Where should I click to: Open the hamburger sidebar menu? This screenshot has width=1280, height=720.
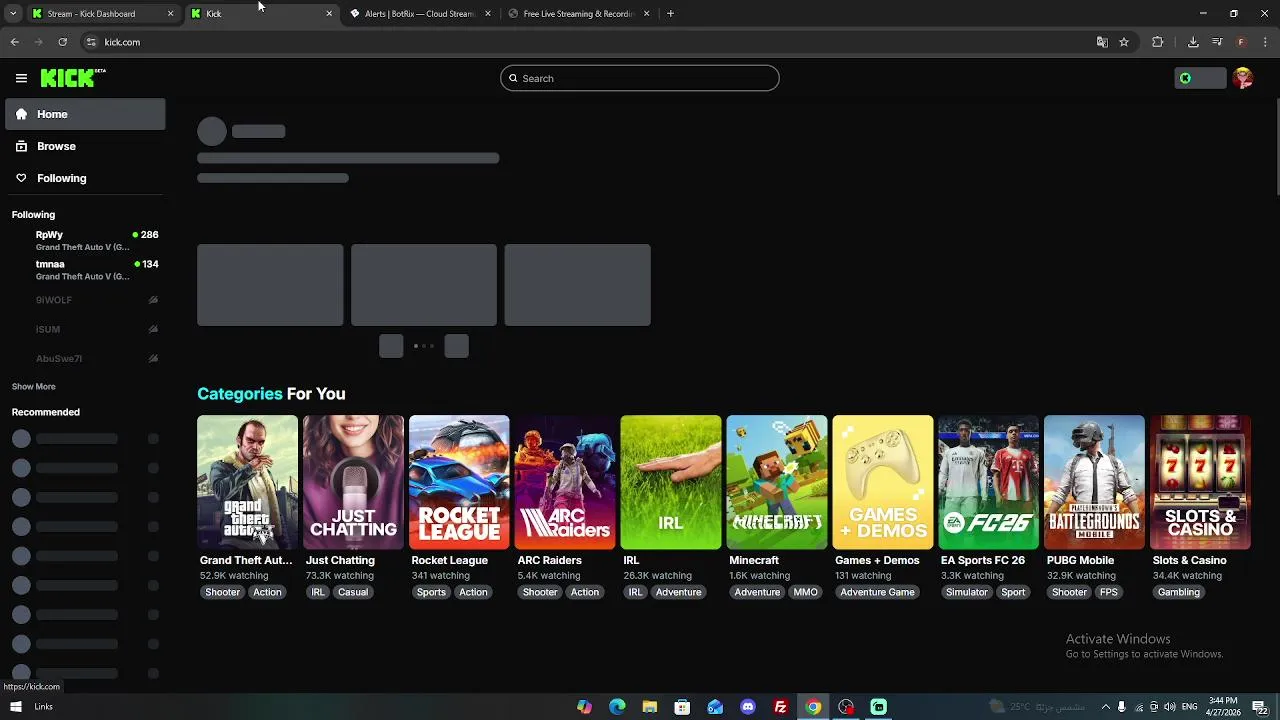point(21,78)
